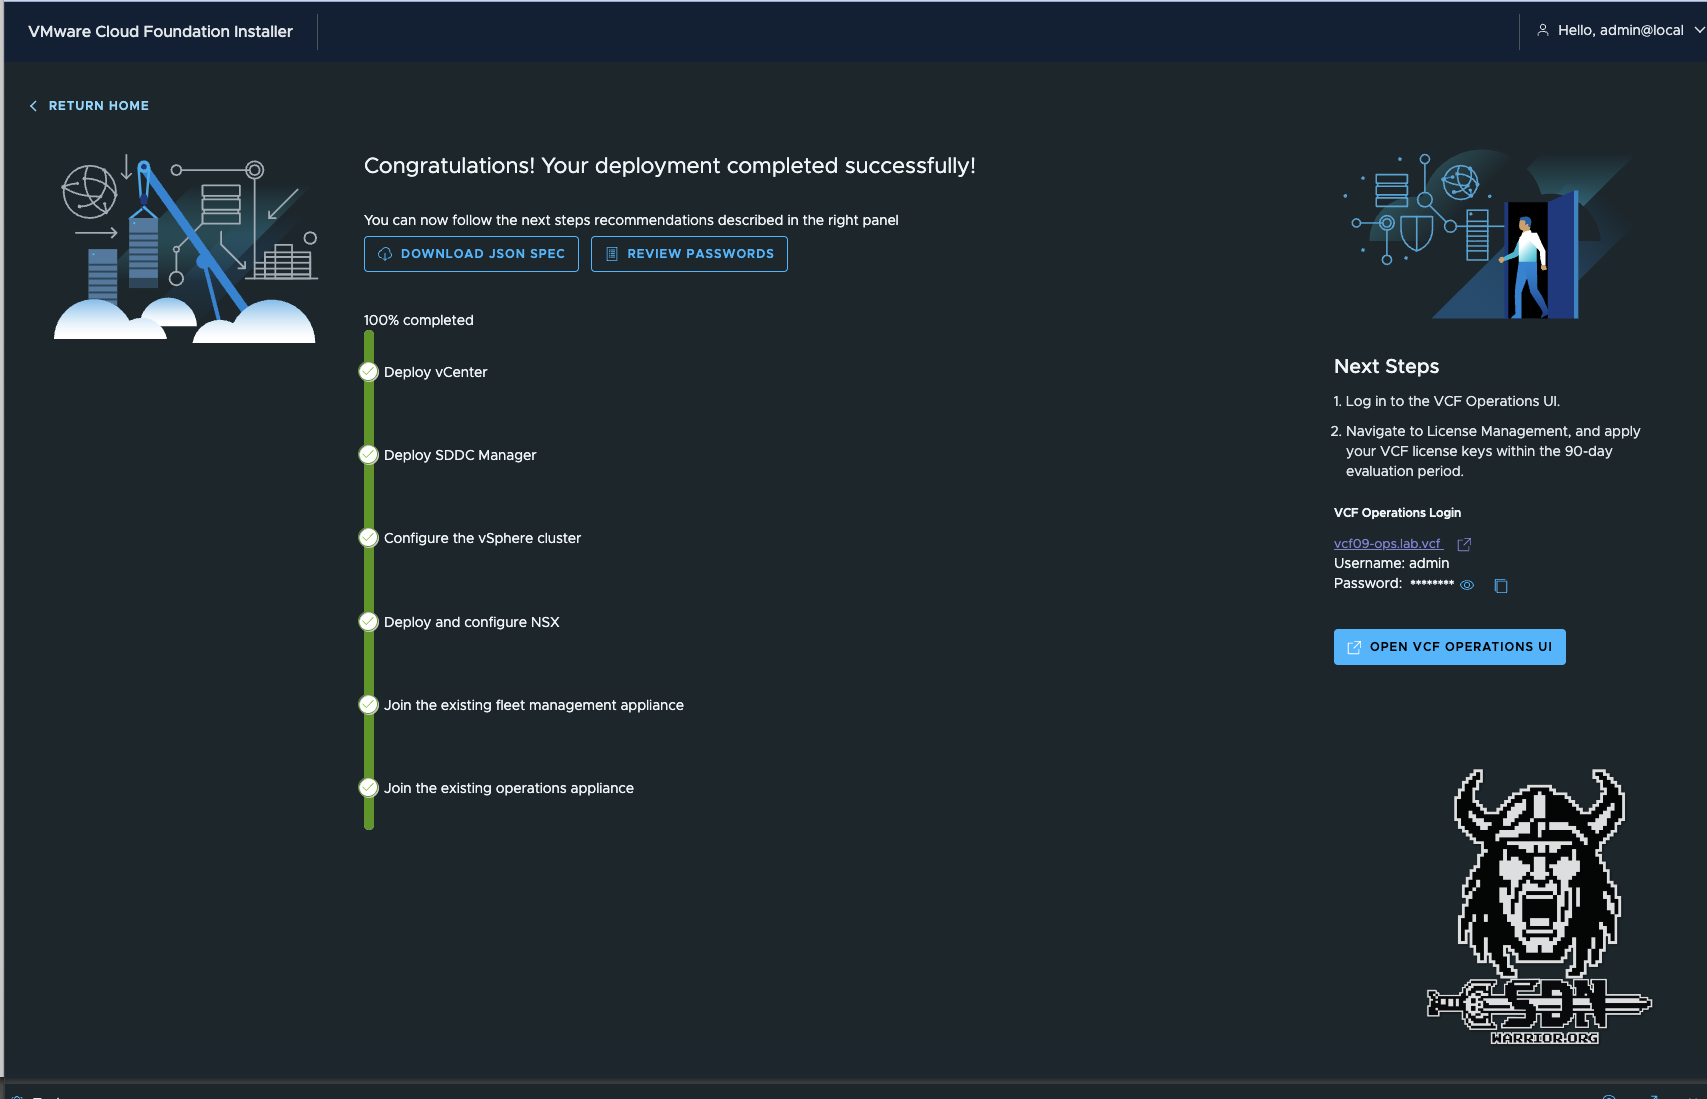Open the Review Passwords dialog

pos(689,254)
